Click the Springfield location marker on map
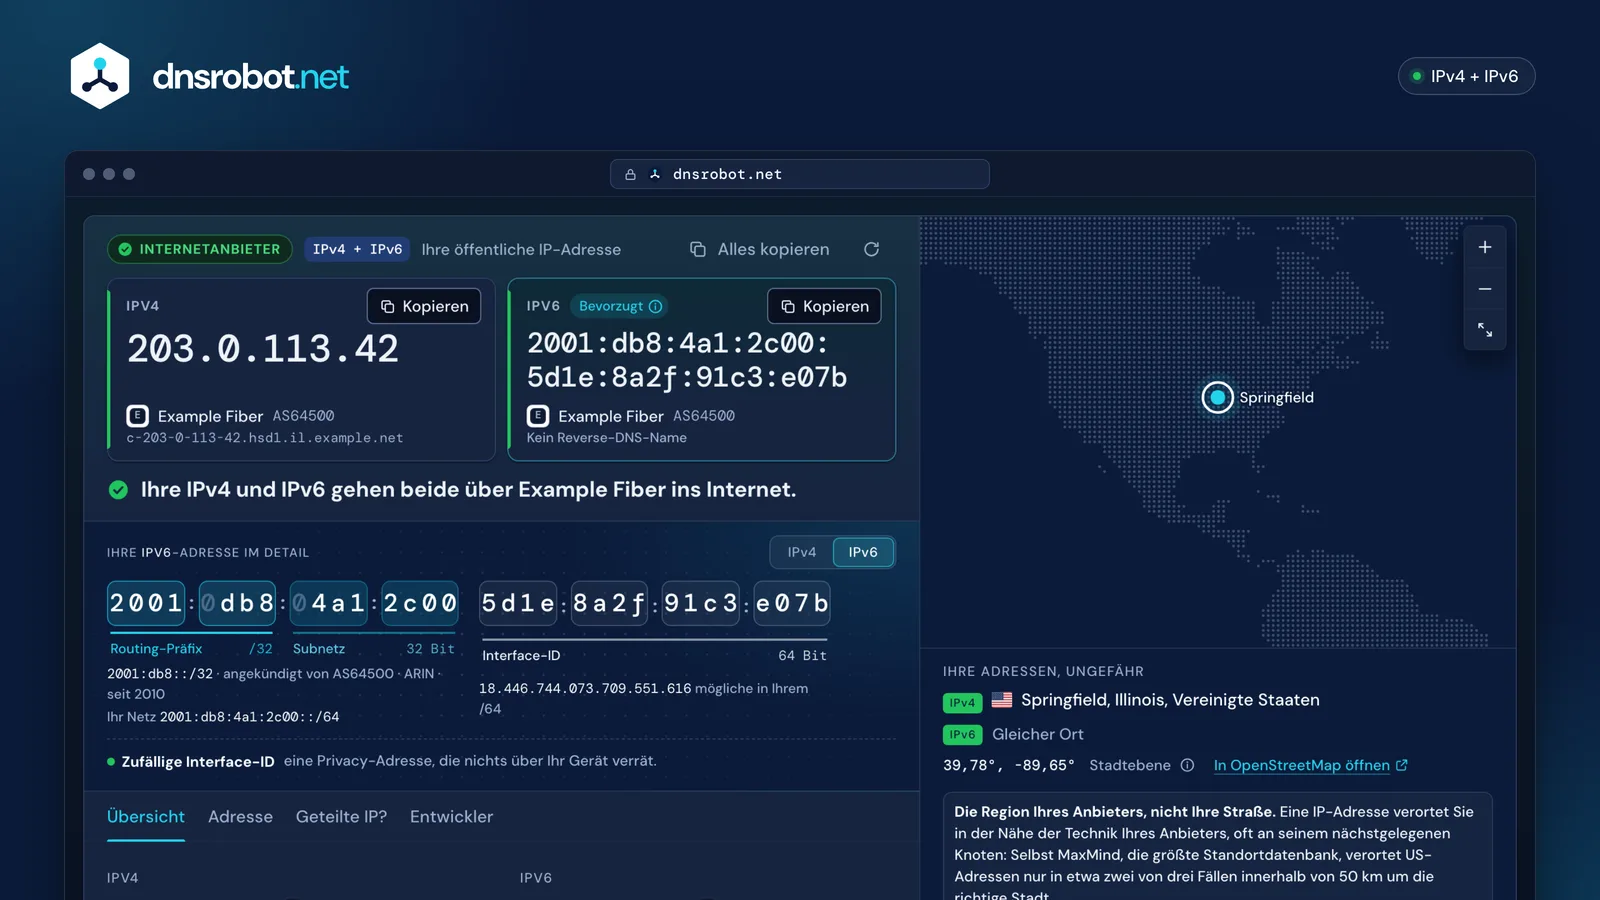Screen dimensions: 1600x900 coord(1217,397)
